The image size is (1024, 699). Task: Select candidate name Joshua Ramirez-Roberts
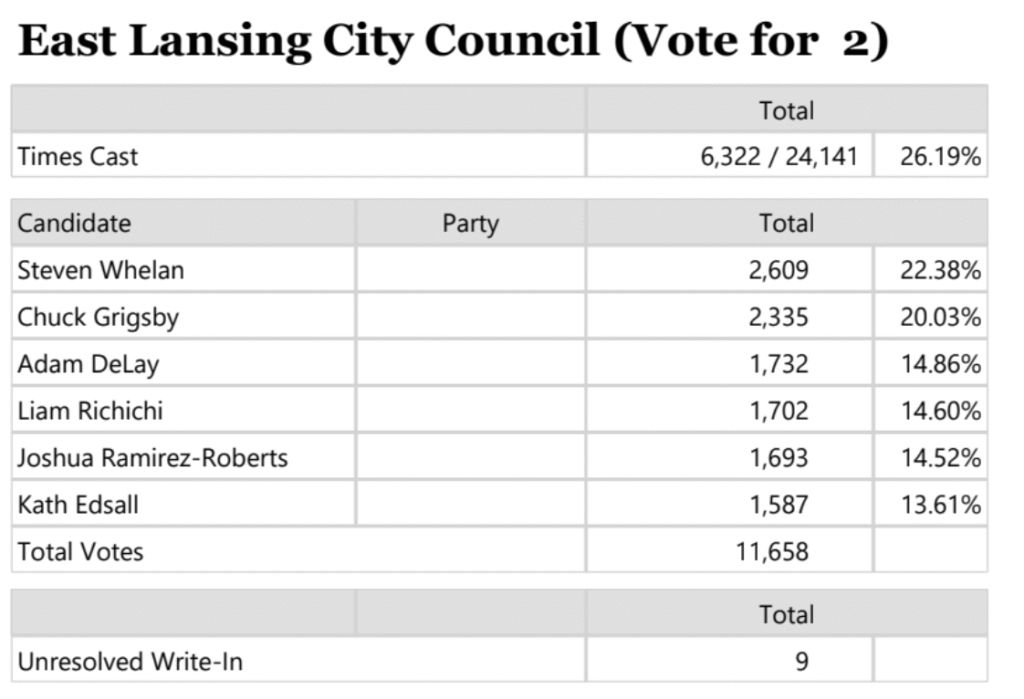[x=152, y=458]
